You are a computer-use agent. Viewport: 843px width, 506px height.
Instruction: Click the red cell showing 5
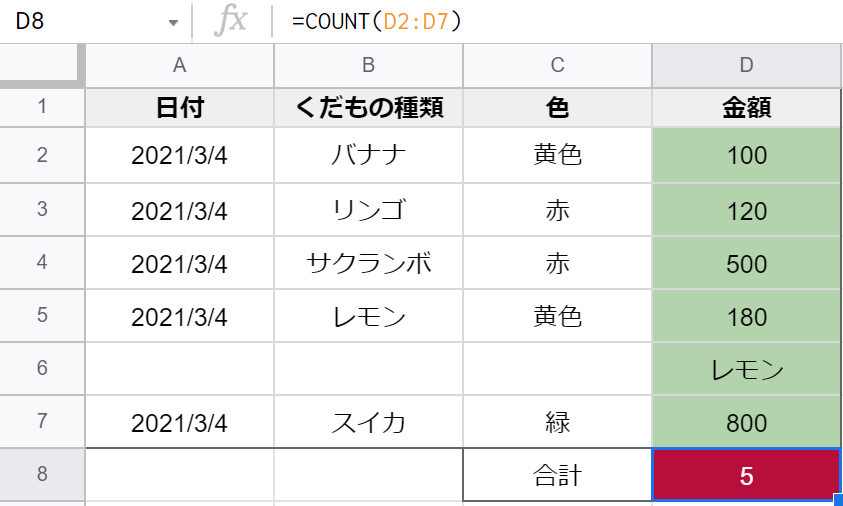tap(746, 475)
